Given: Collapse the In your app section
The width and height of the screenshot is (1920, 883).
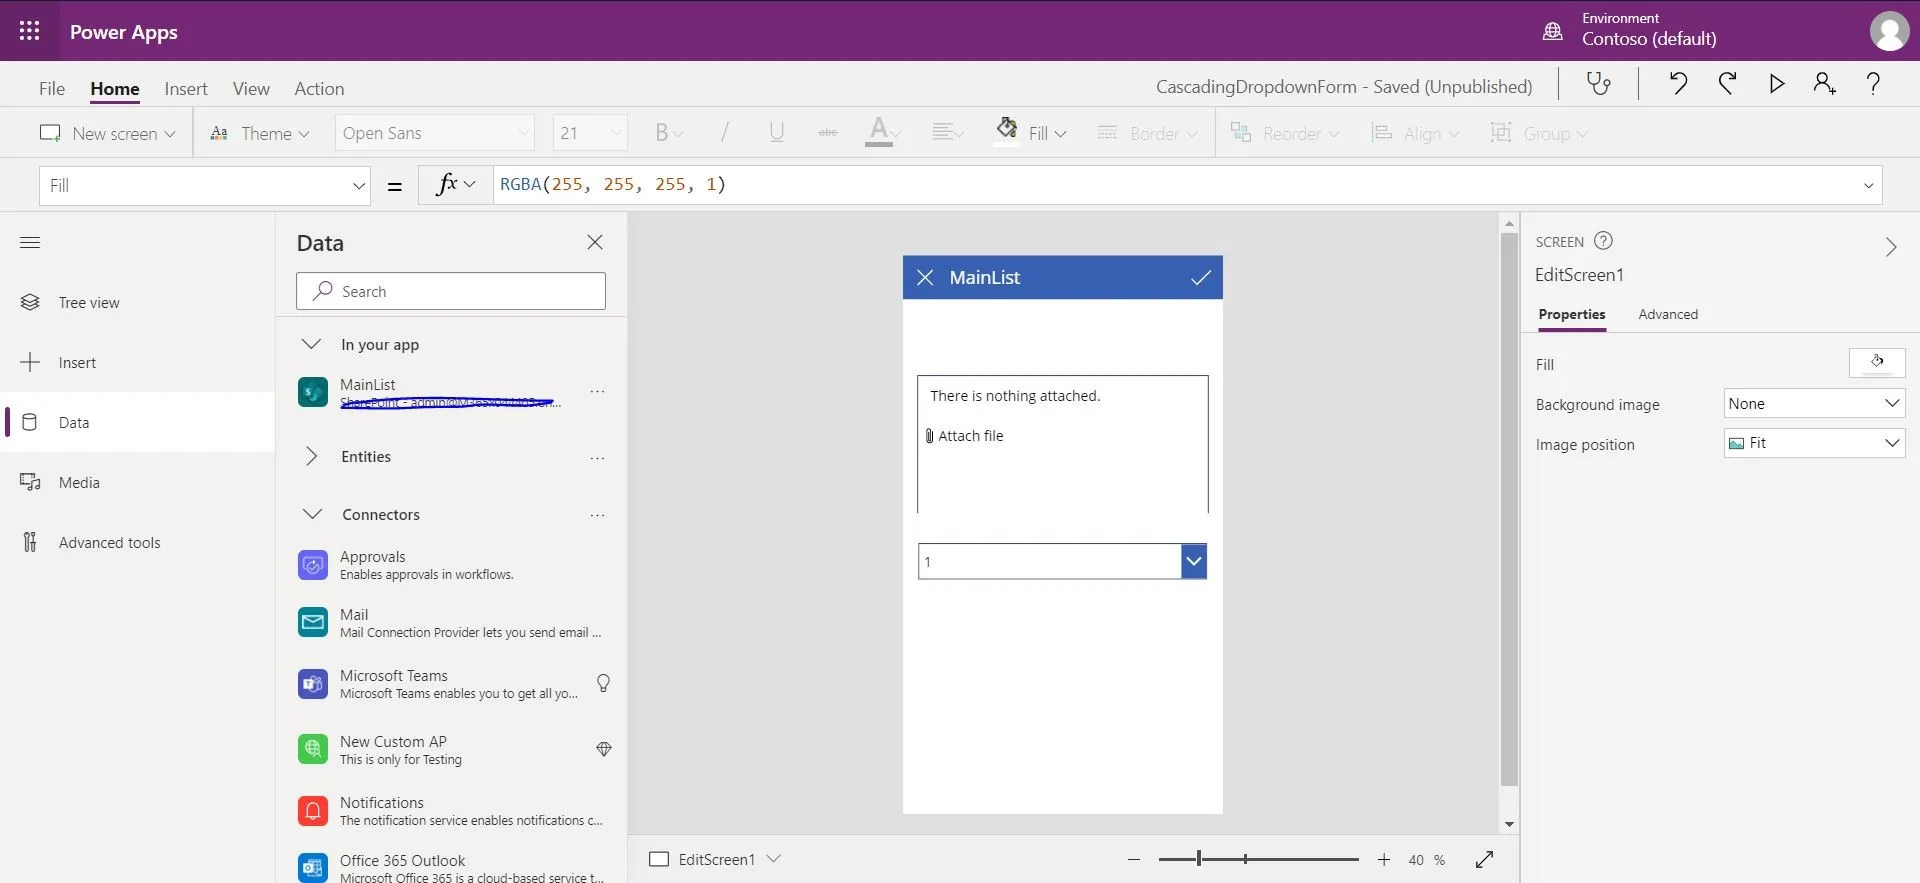Looking at the screenshot, I should click(312, 344).
